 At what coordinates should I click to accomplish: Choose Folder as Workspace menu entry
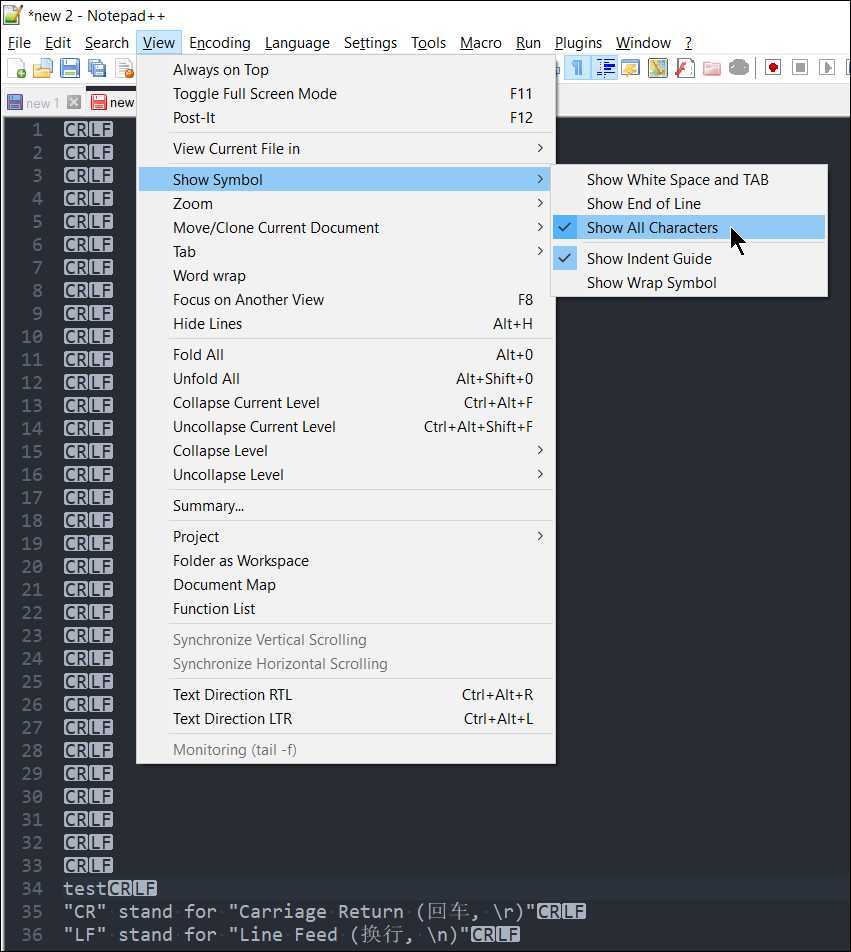[346, 561]
